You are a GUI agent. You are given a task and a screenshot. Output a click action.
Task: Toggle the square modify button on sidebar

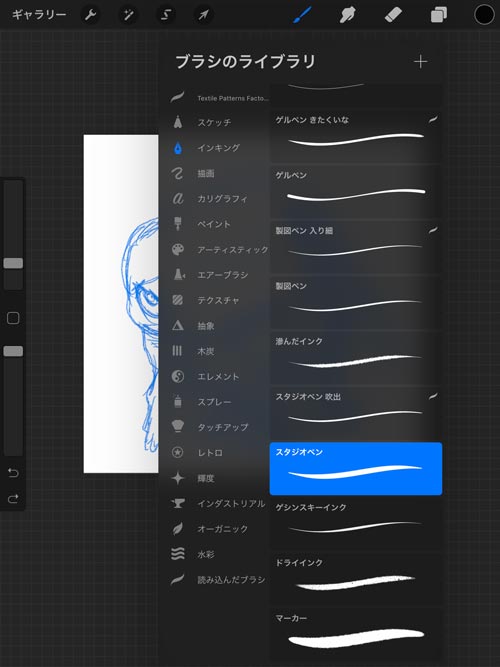13,318
